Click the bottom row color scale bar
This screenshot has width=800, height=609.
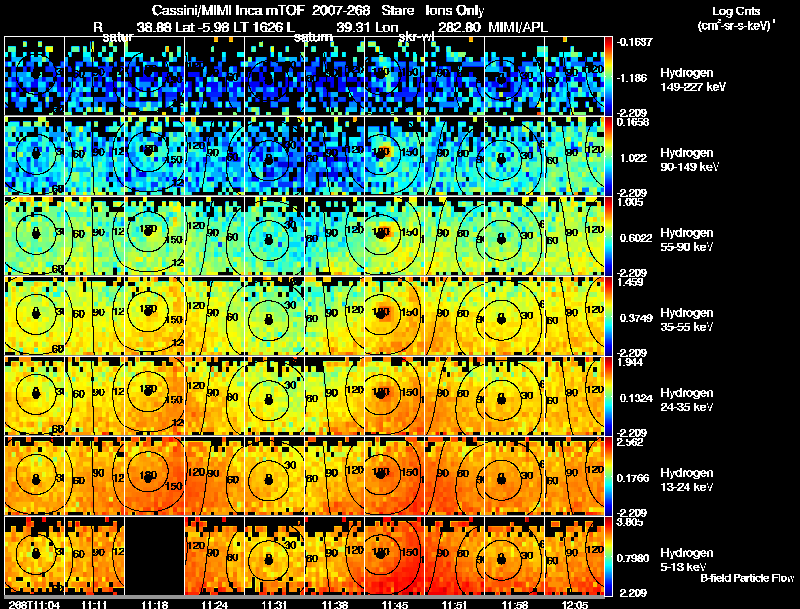[608, 556]
